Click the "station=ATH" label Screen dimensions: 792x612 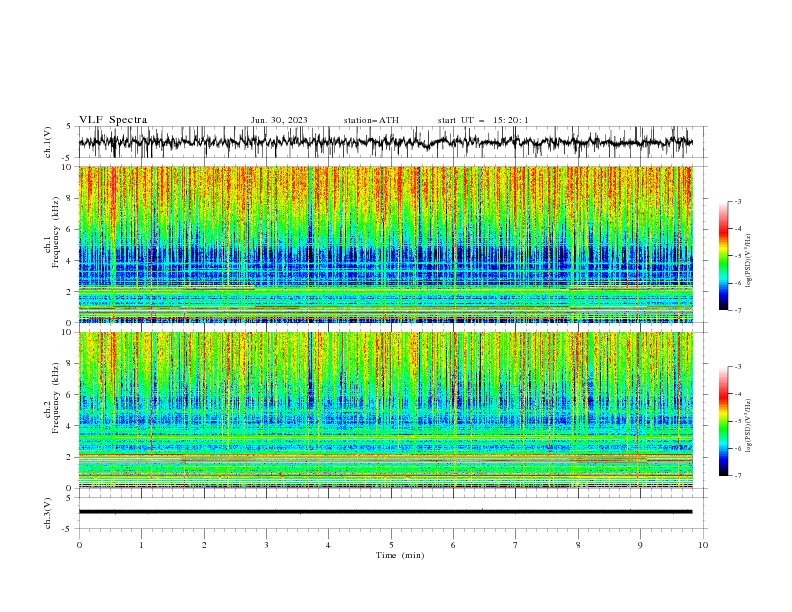pos(371,120)
